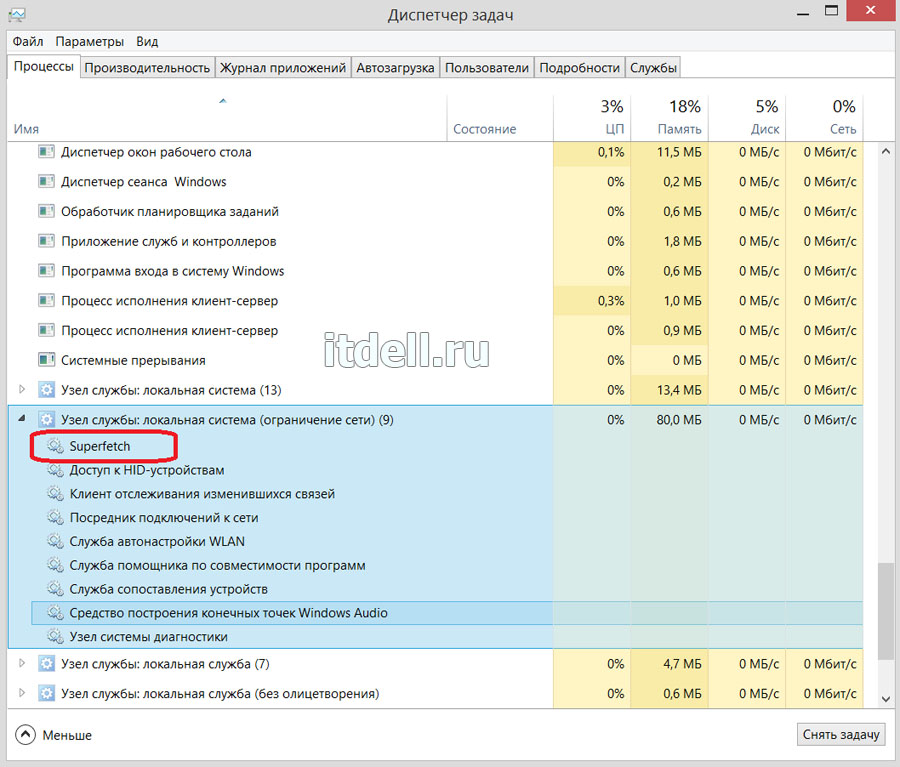
Task: Click icon of Программа входа в систему Windows
Action: [46, 271]
